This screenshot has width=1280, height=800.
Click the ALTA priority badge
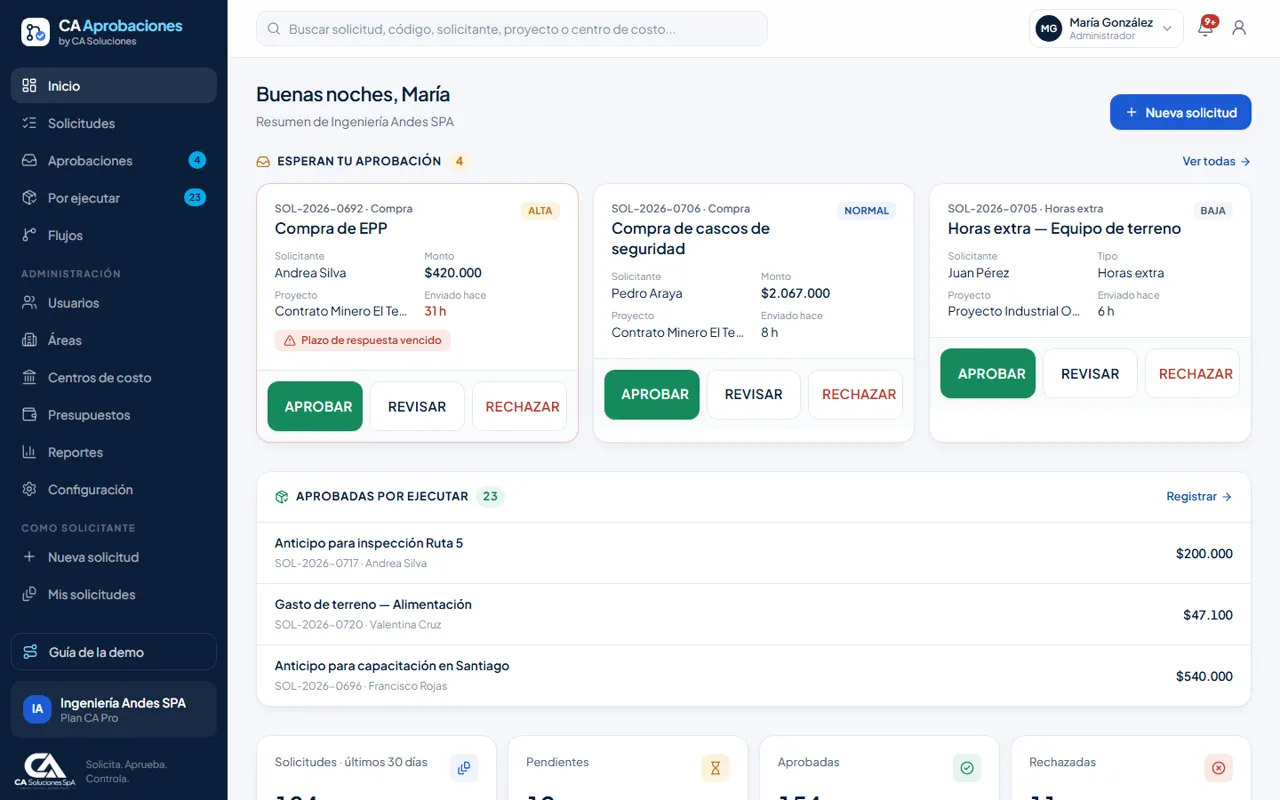pos(540,211)
